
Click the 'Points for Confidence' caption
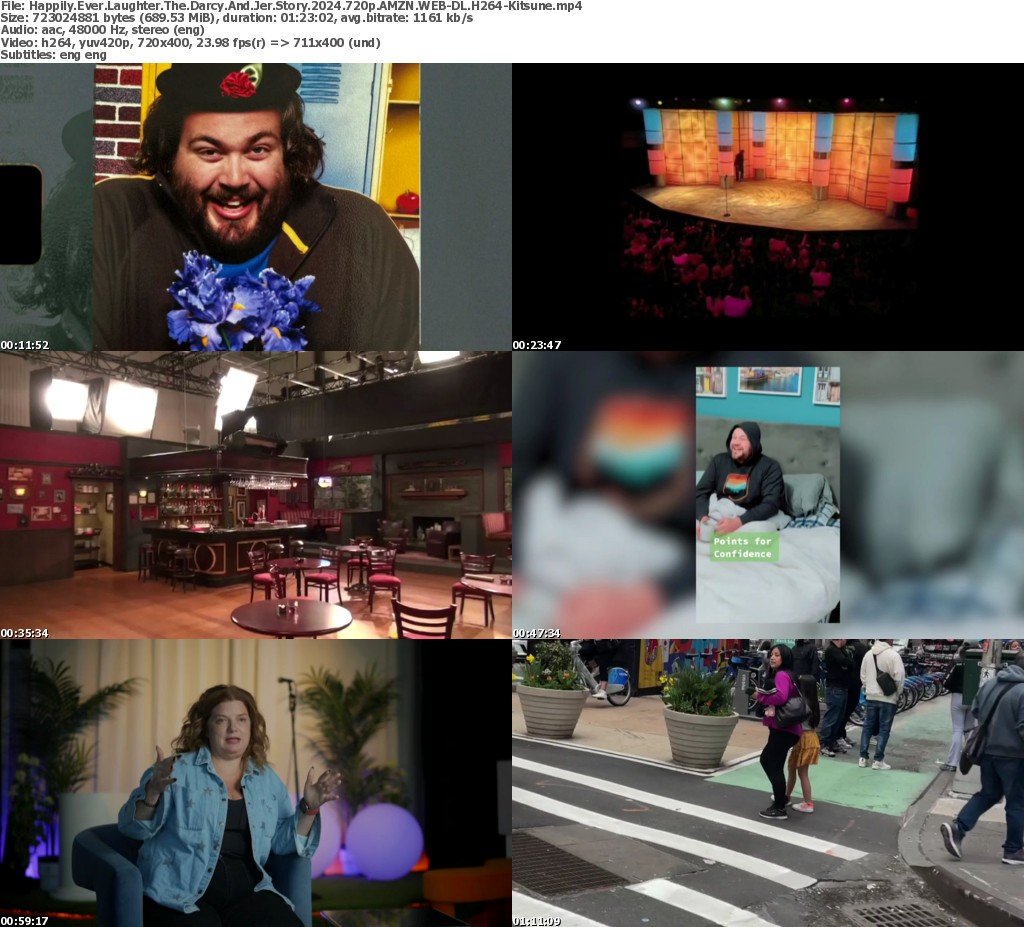743,547
